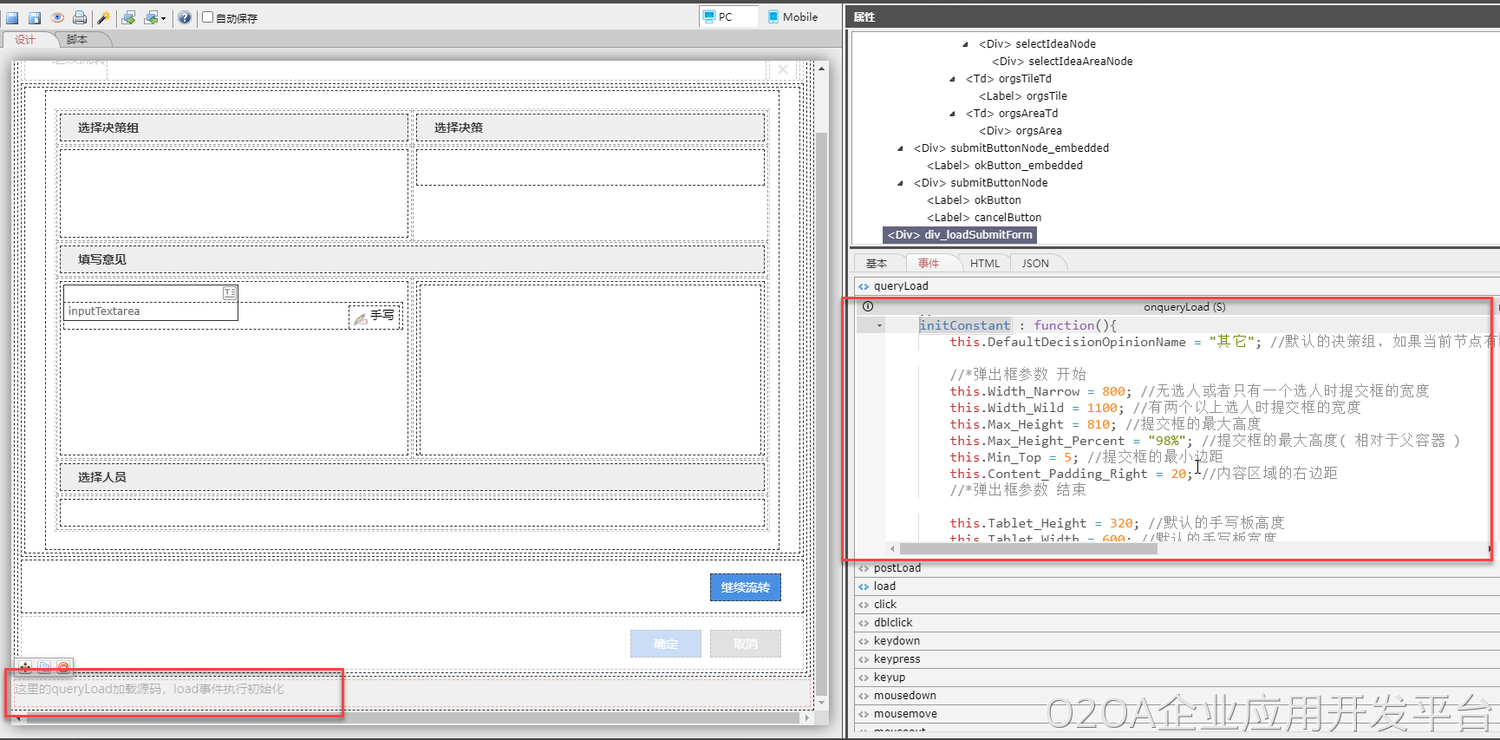Open help via blue question mark icon
The height and width of the screenshot is (740, 1500).
(x=184, y=18)
